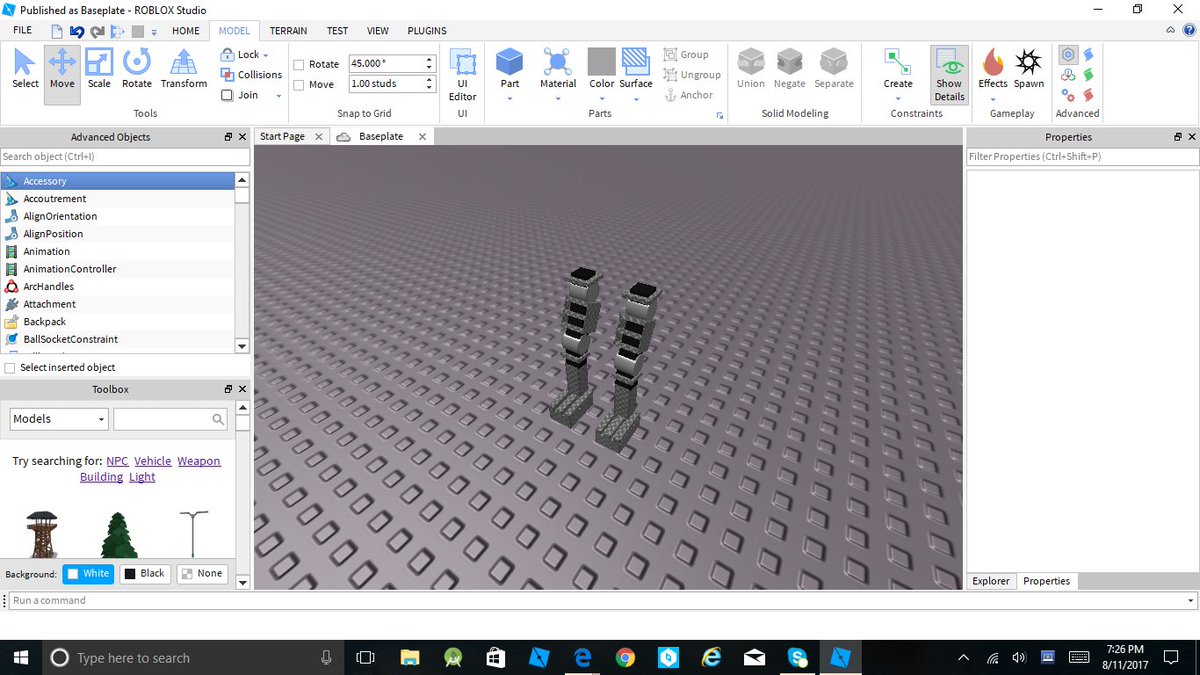Choose the Select tool
This screenshot has height=675, width=1200.
pyautogui.click(x=25, y=69)
